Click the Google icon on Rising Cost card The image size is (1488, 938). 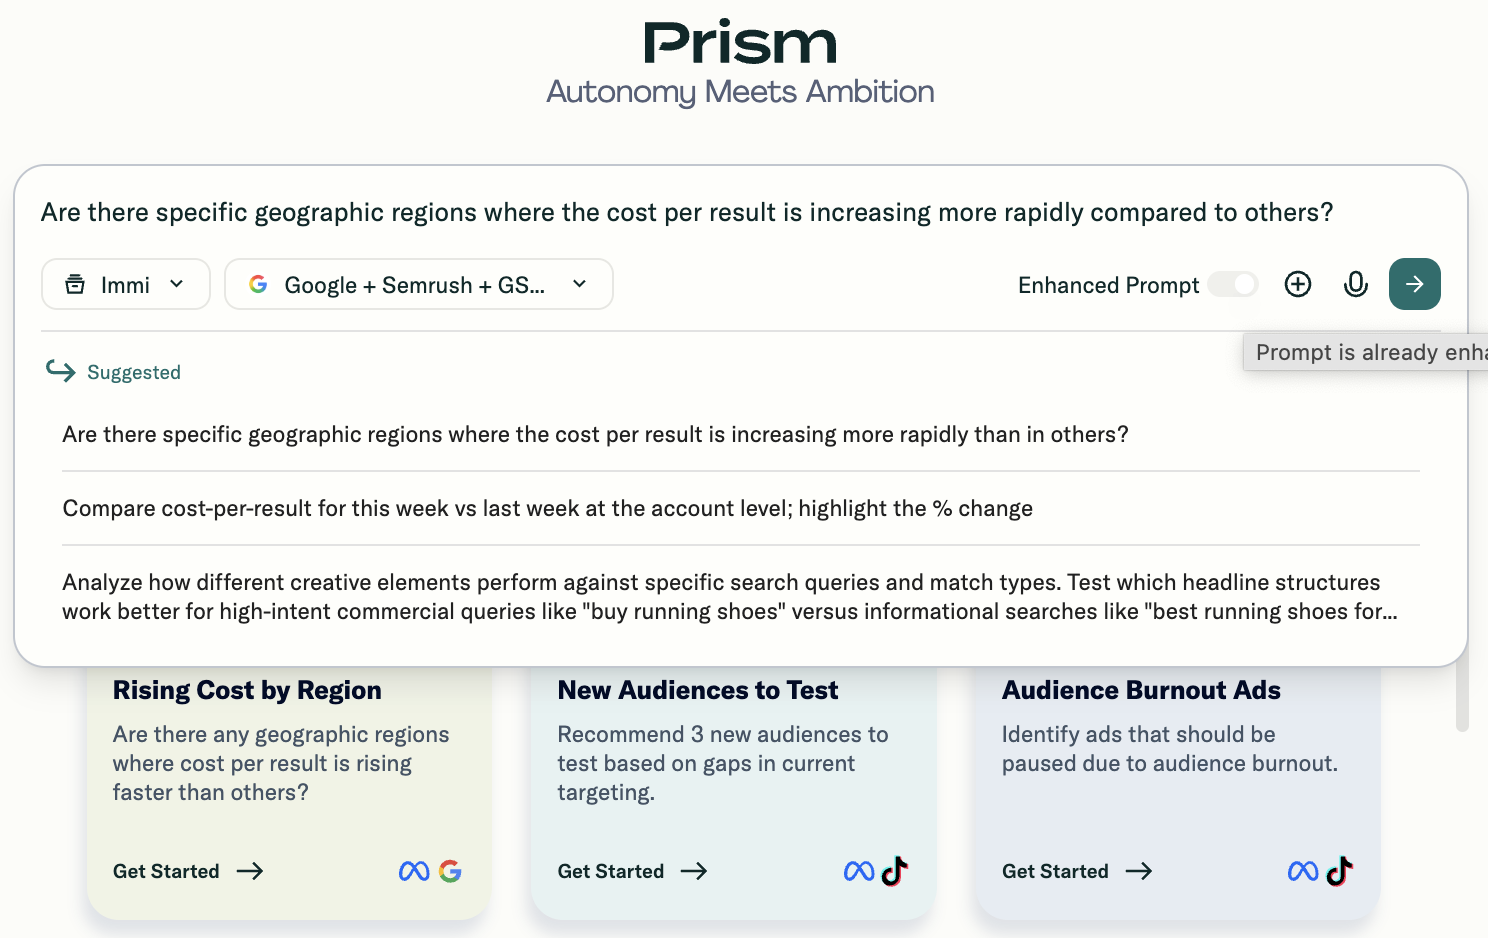(x=450, y=871)
